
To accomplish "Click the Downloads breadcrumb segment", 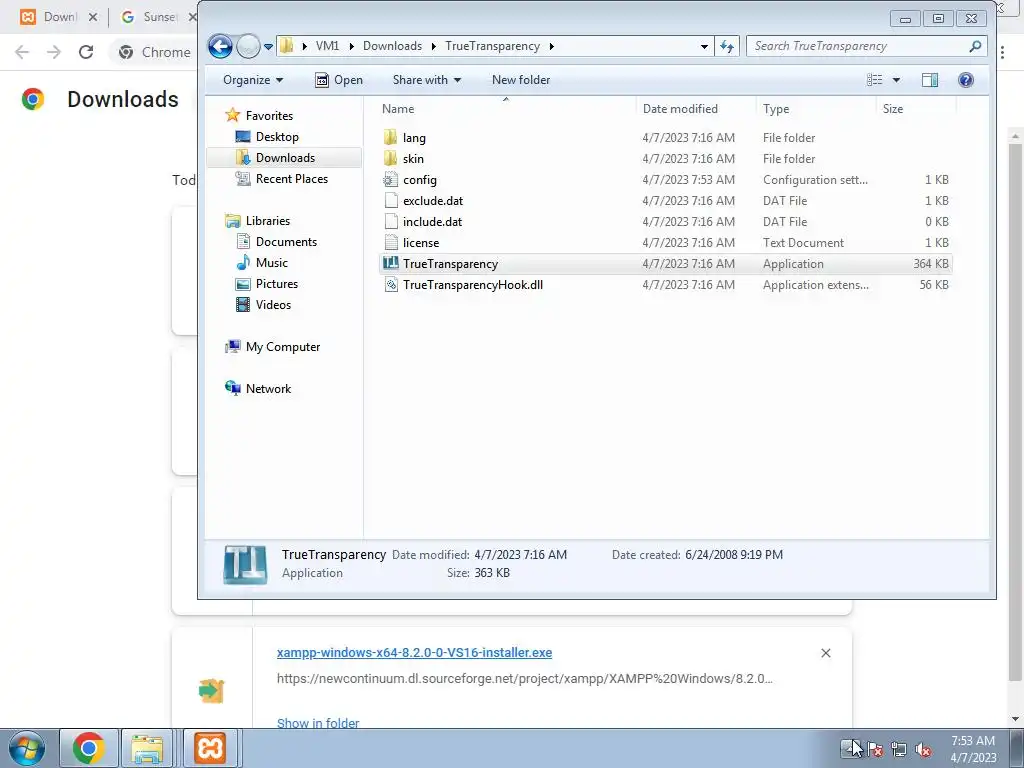I will pyautogui.click(x=392, y=46).
